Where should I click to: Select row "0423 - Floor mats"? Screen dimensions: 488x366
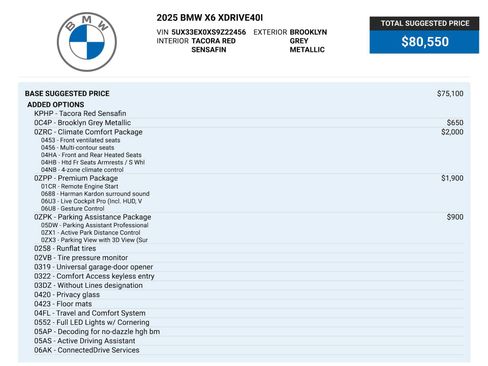248,304
